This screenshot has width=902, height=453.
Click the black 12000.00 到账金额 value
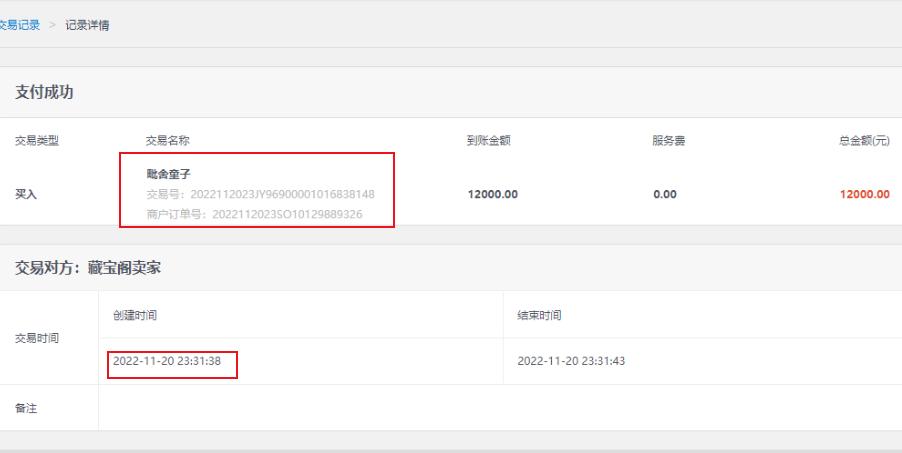point(492,195)
